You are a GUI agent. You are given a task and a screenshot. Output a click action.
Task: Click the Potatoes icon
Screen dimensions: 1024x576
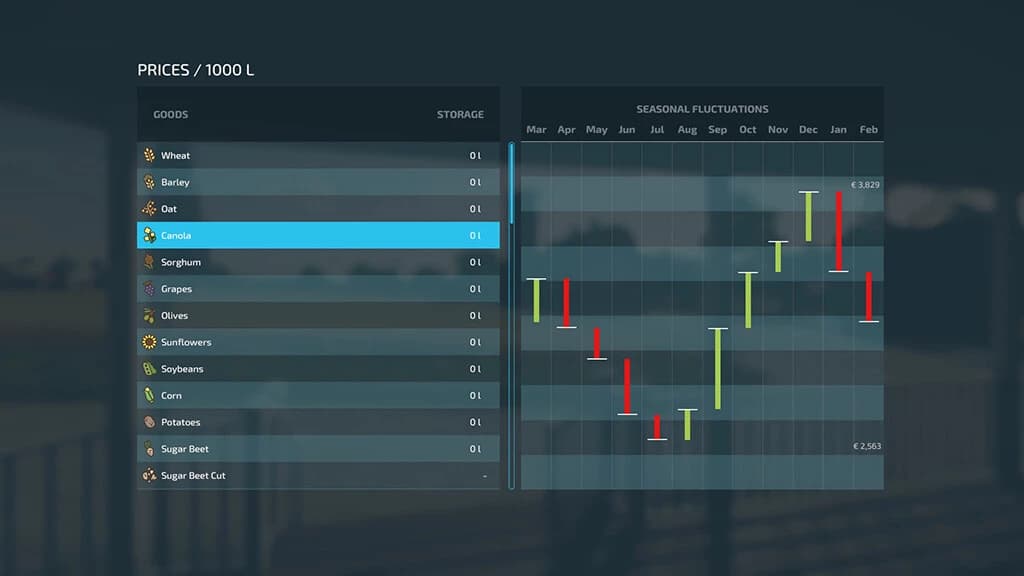(150, 422)
